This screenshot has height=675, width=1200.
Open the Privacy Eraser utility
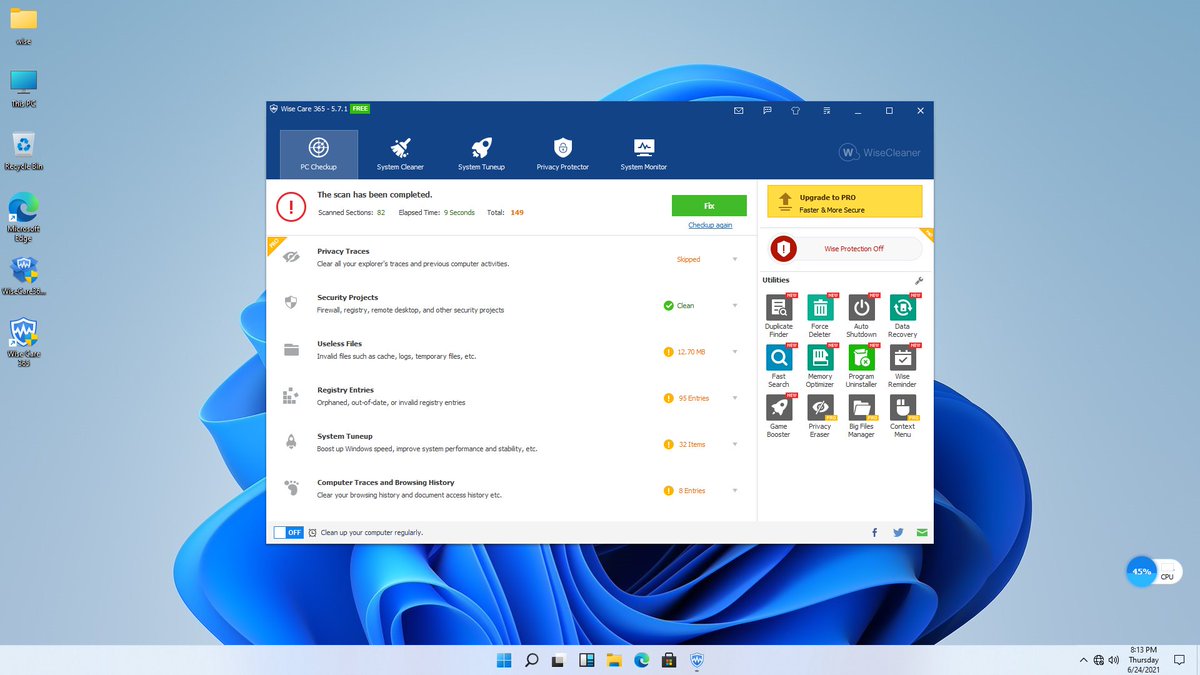pos(820,416)
